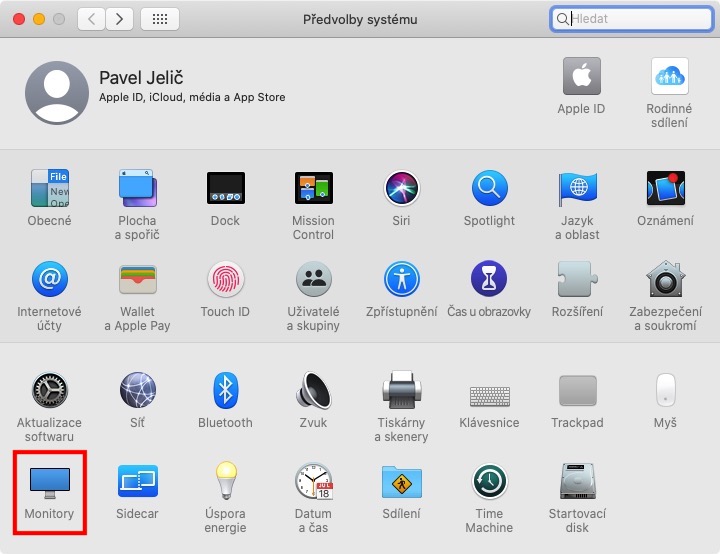
Task: Show all preferences grid button
Action: coord(160,19)
